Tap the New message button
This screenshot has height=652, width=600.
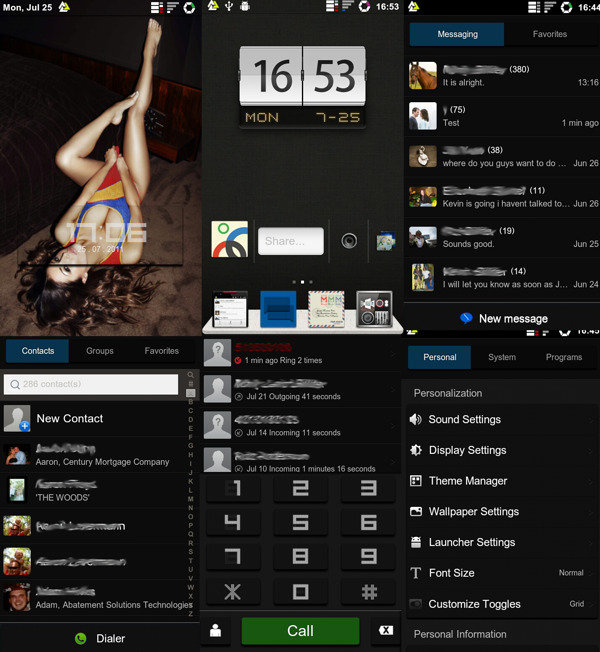click(x=504, y=319)
